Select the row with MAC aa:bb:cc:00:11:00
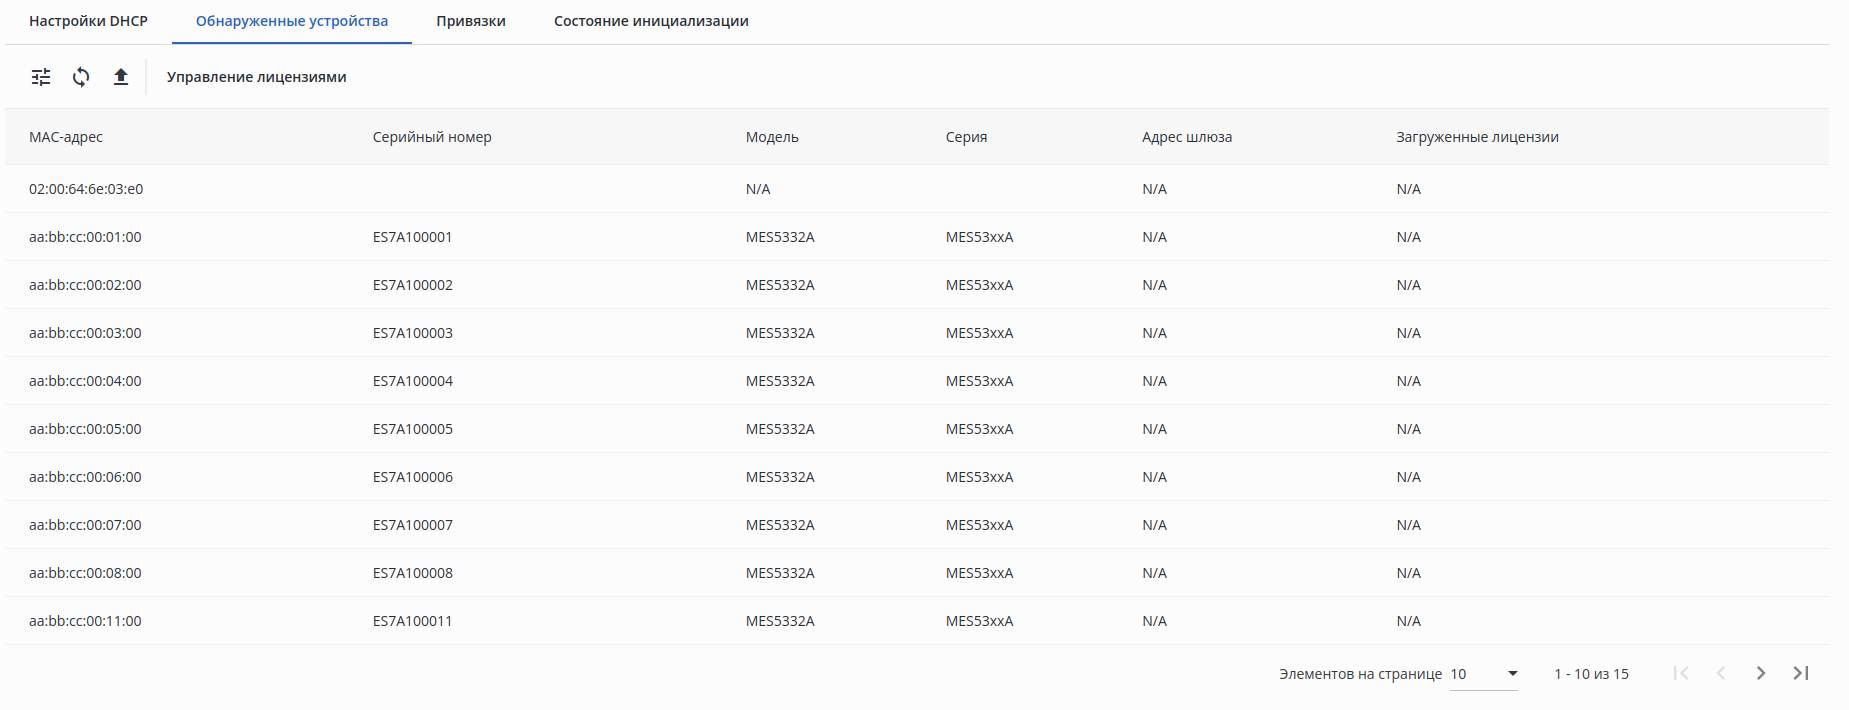 tap(85, 621)
